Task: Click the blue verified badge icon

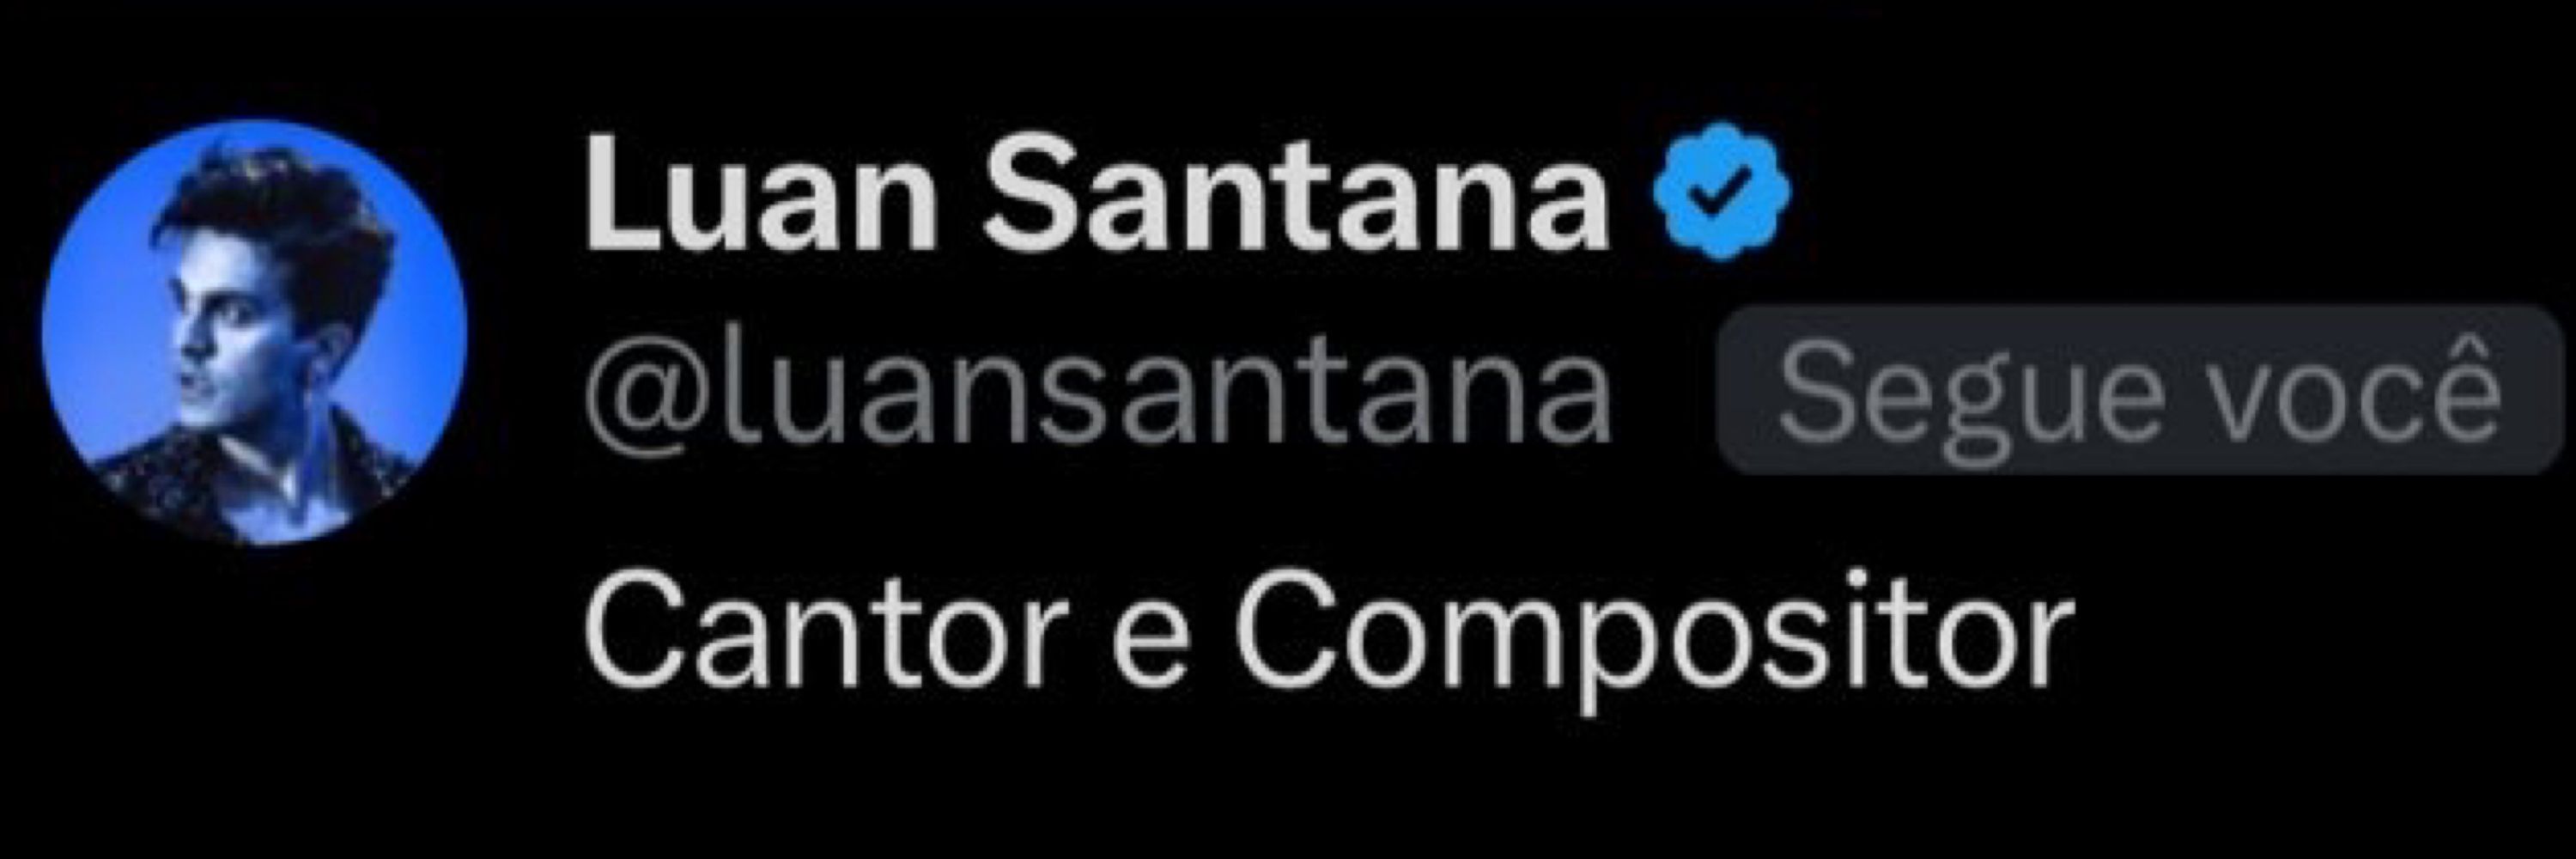Action: click(x=1722, y=190)
